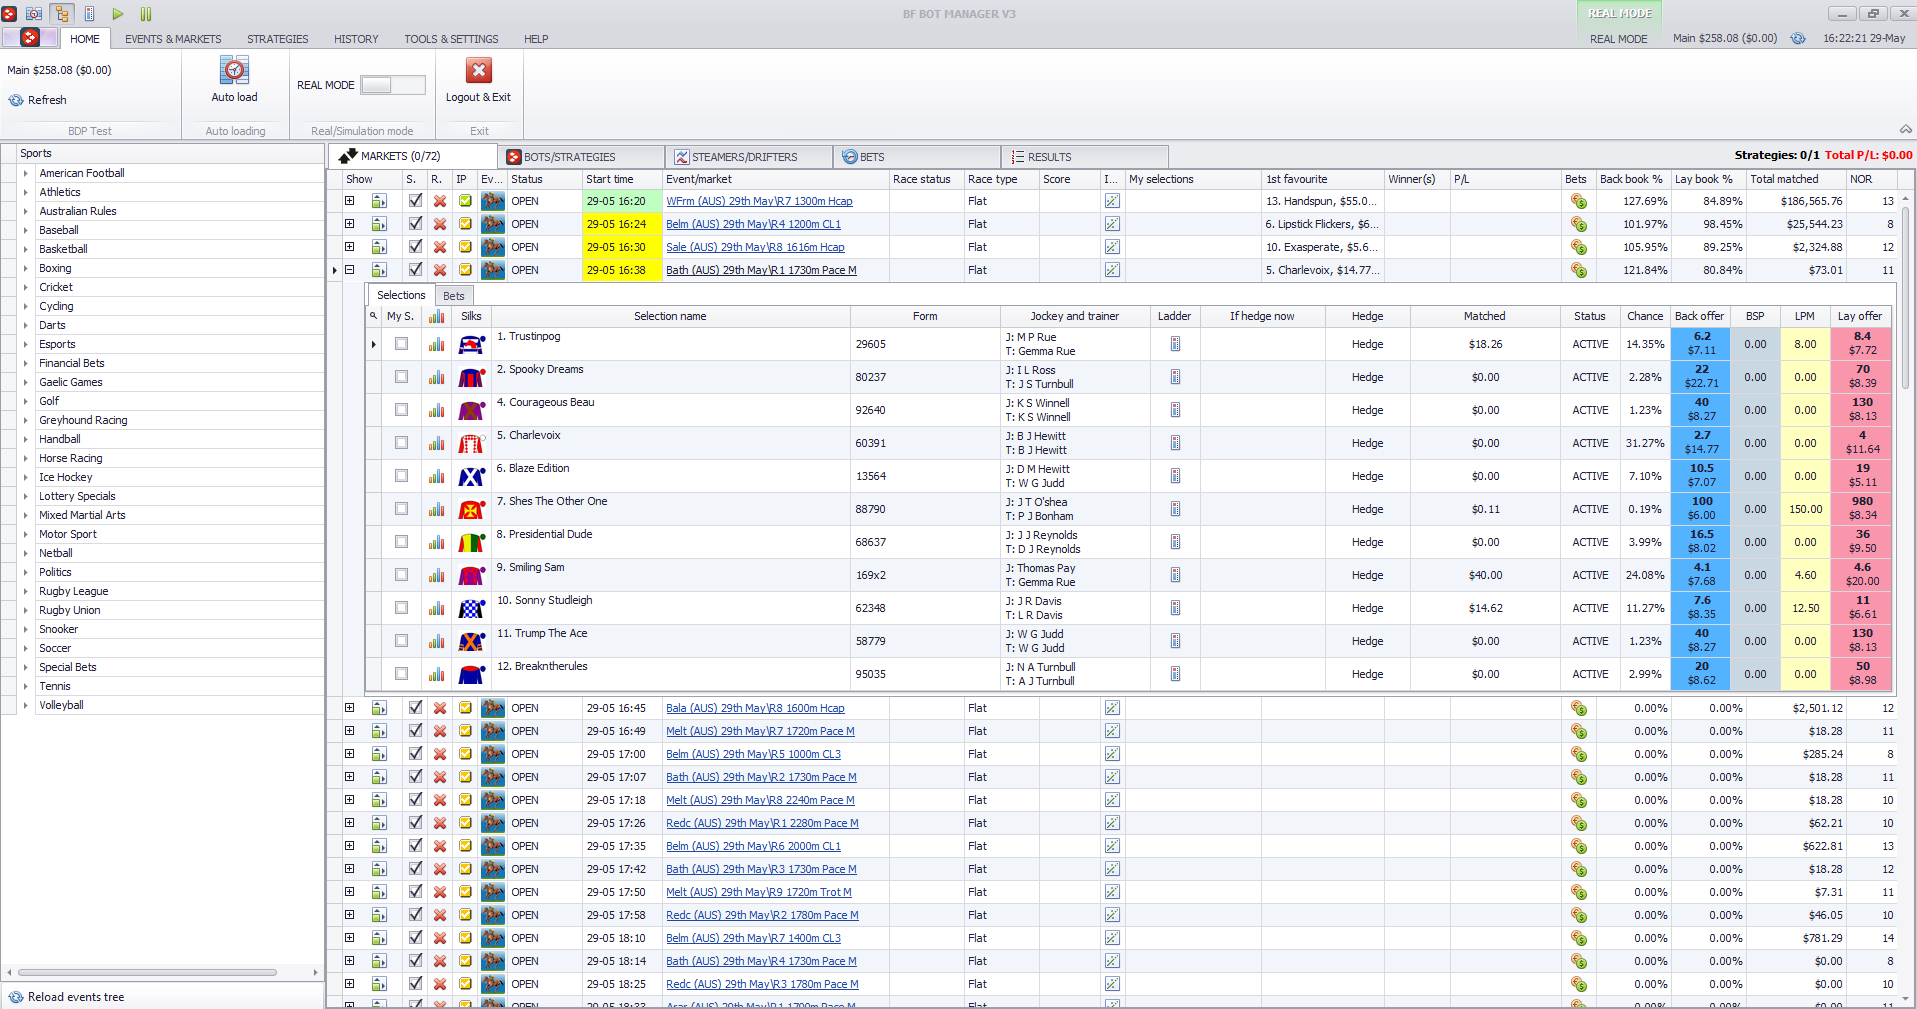1917x1009 pixels.
Task: Toggle the REAL MODE switch
Action: pos(393,85)
